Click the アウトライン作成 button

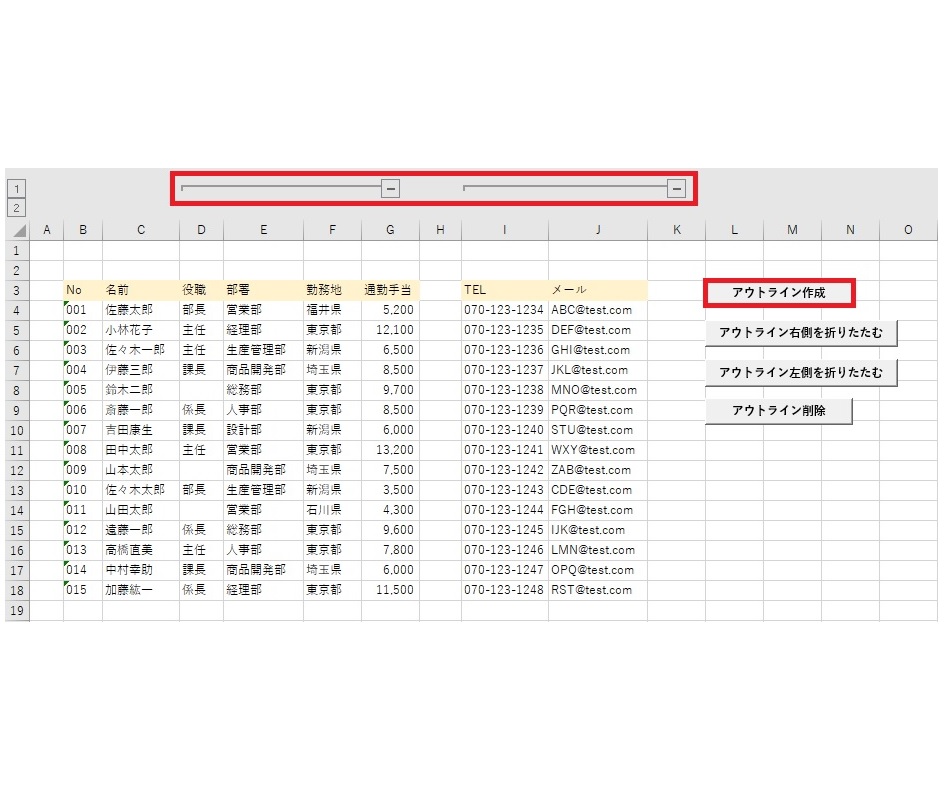point(779,291)
